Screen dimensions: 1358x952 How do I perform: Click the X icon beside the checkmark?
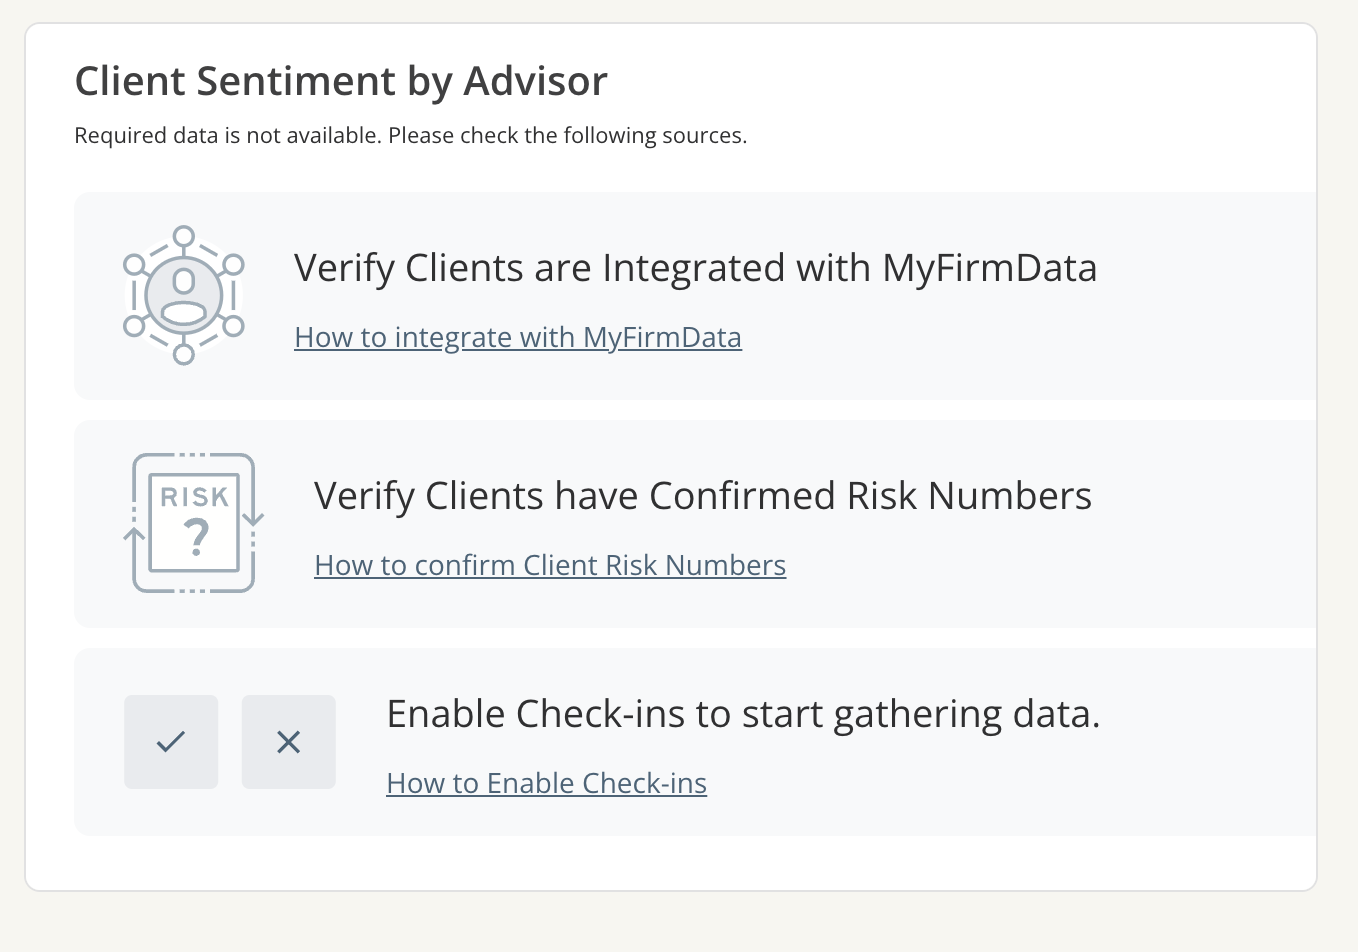(288, 741)
